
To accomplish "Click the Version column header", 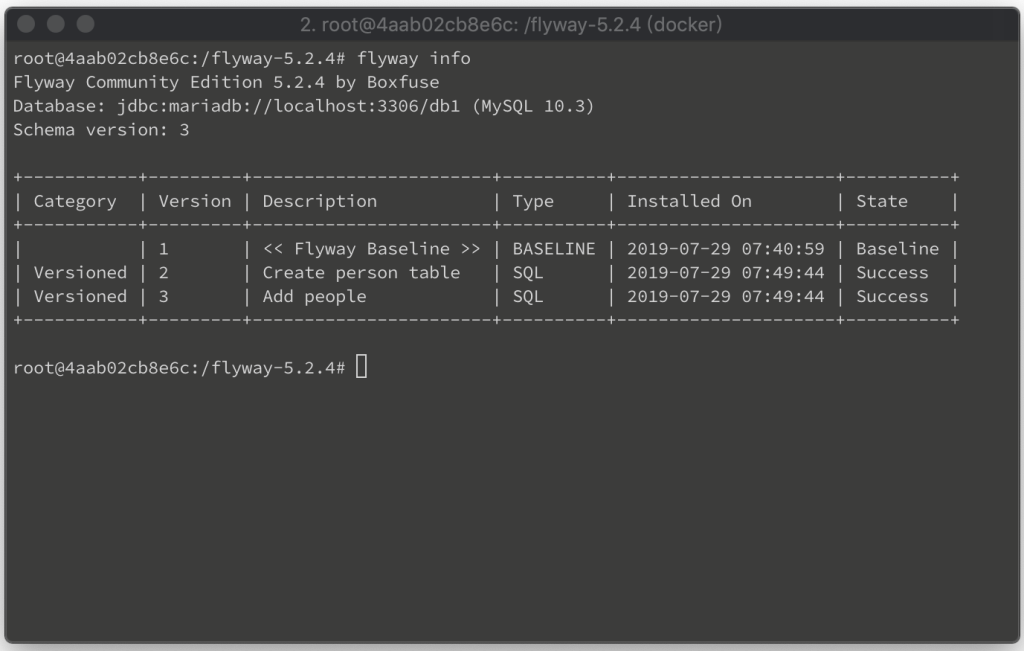I will coord(195,201).
